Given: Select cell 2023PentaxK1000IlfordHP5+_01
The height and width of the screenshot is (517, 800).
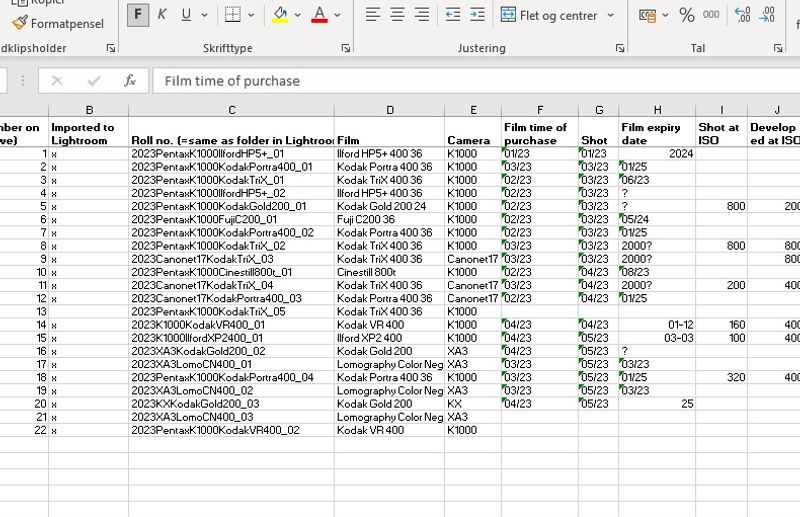Looking at the screenshot, I should [232, 154].
